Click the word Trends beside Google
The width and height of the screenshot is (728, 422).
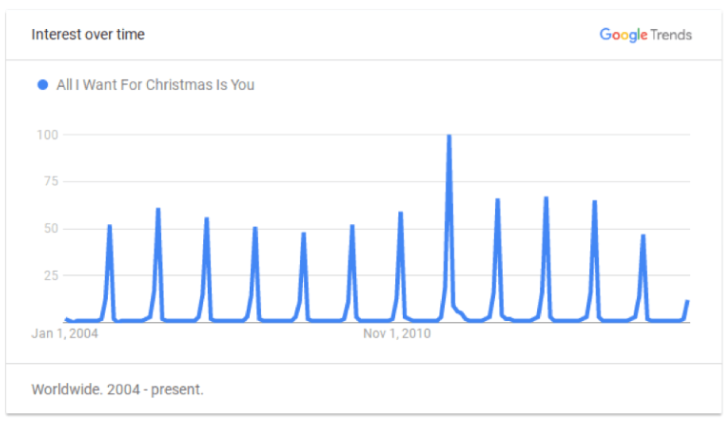671,35
